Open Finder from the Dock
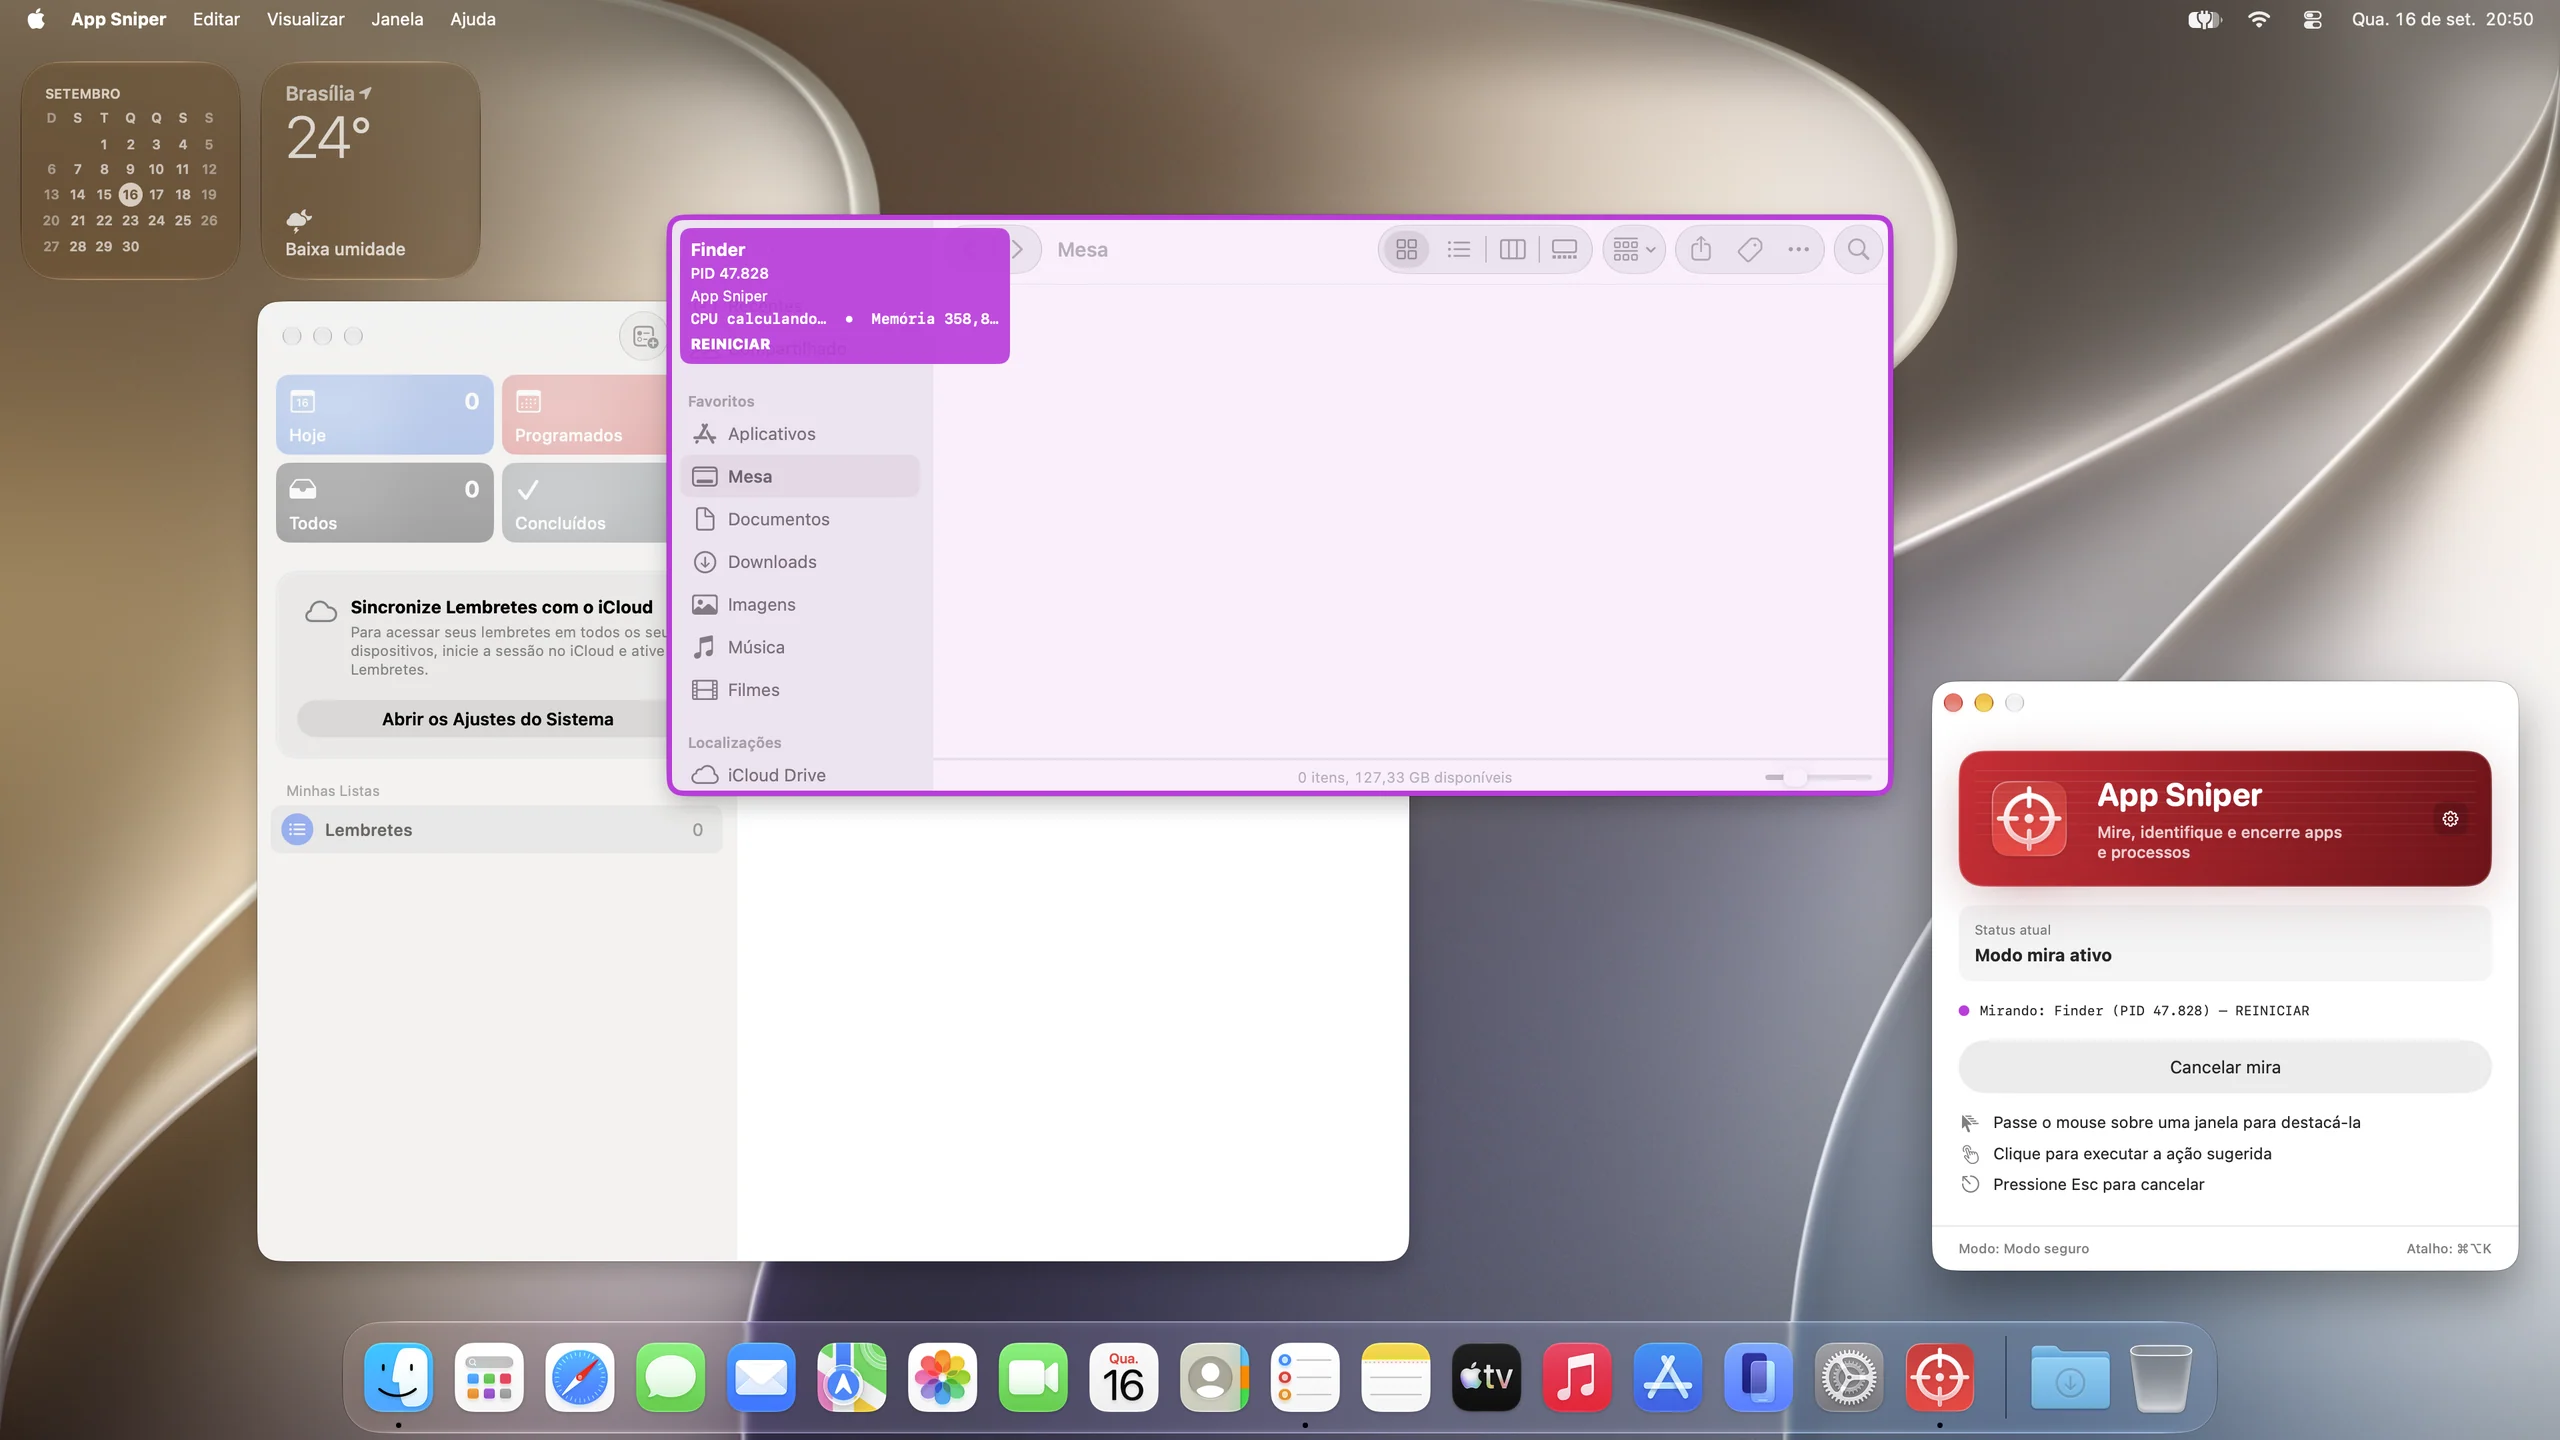Screen dimensions: 2560x1440 (x=399, y=1377)
